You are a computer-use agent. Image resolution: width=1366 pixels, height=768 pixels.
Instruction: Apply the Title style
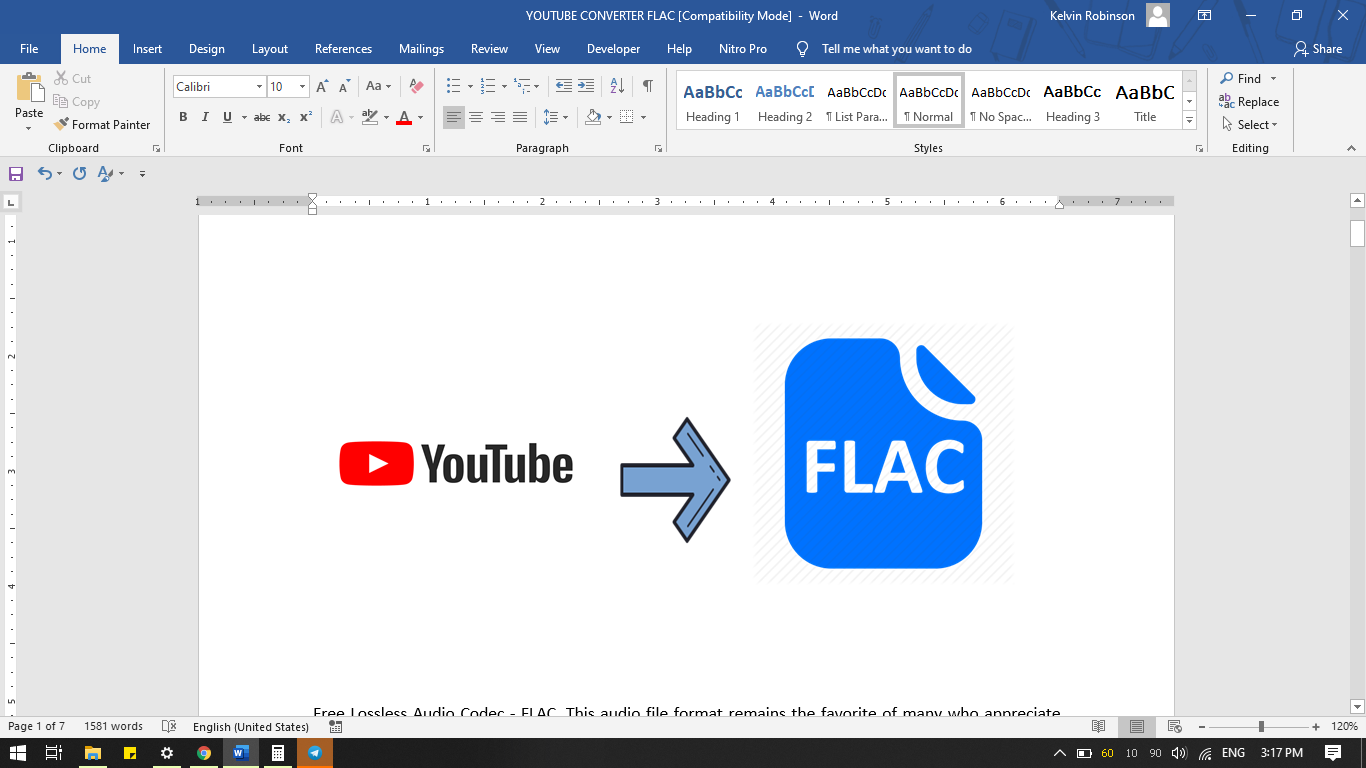1145,101
